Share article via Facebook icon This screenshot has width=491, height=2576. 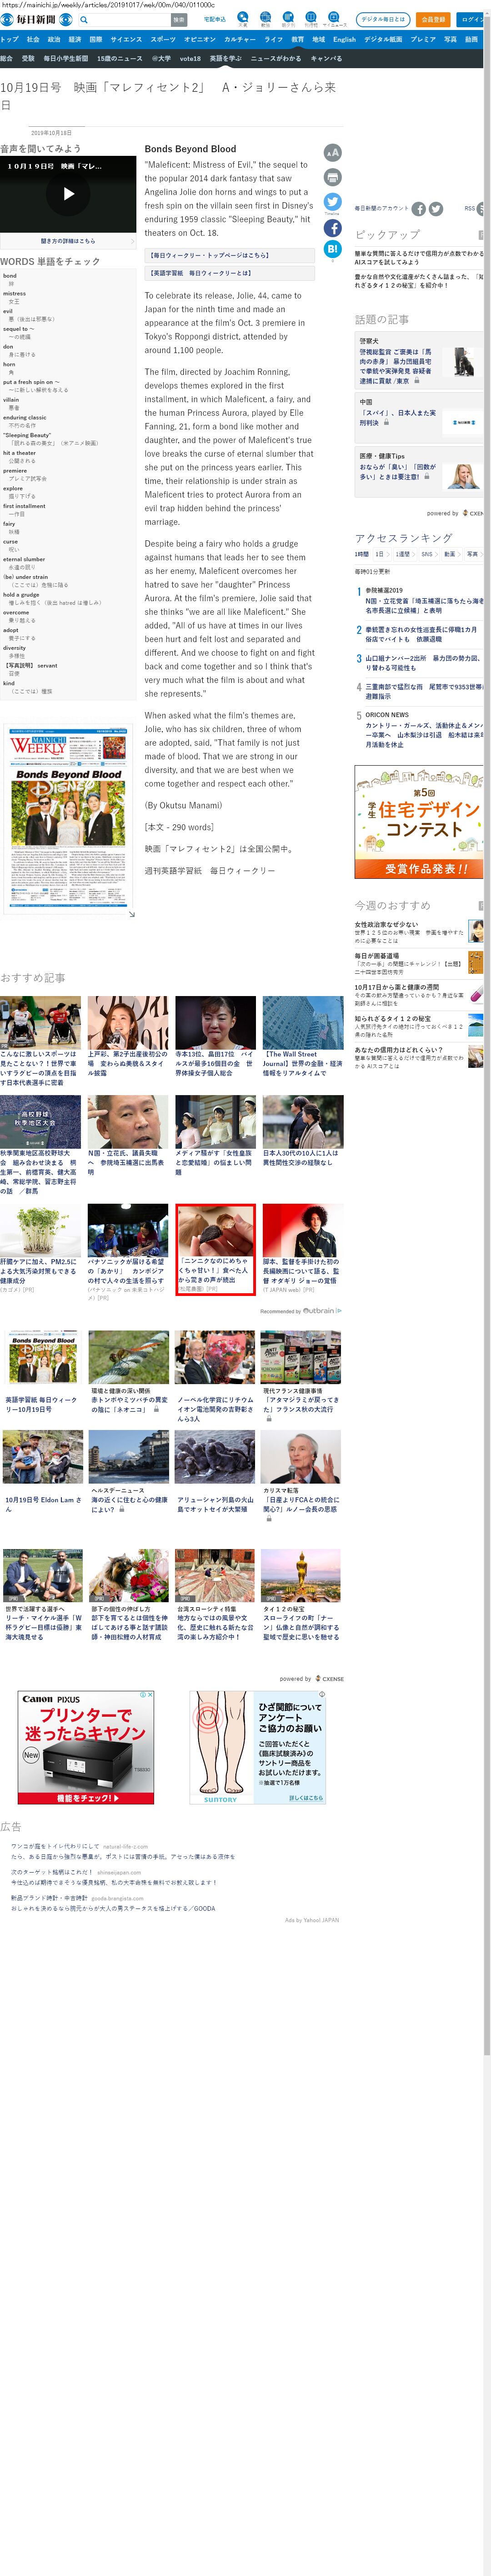click(x=332, y=228)
